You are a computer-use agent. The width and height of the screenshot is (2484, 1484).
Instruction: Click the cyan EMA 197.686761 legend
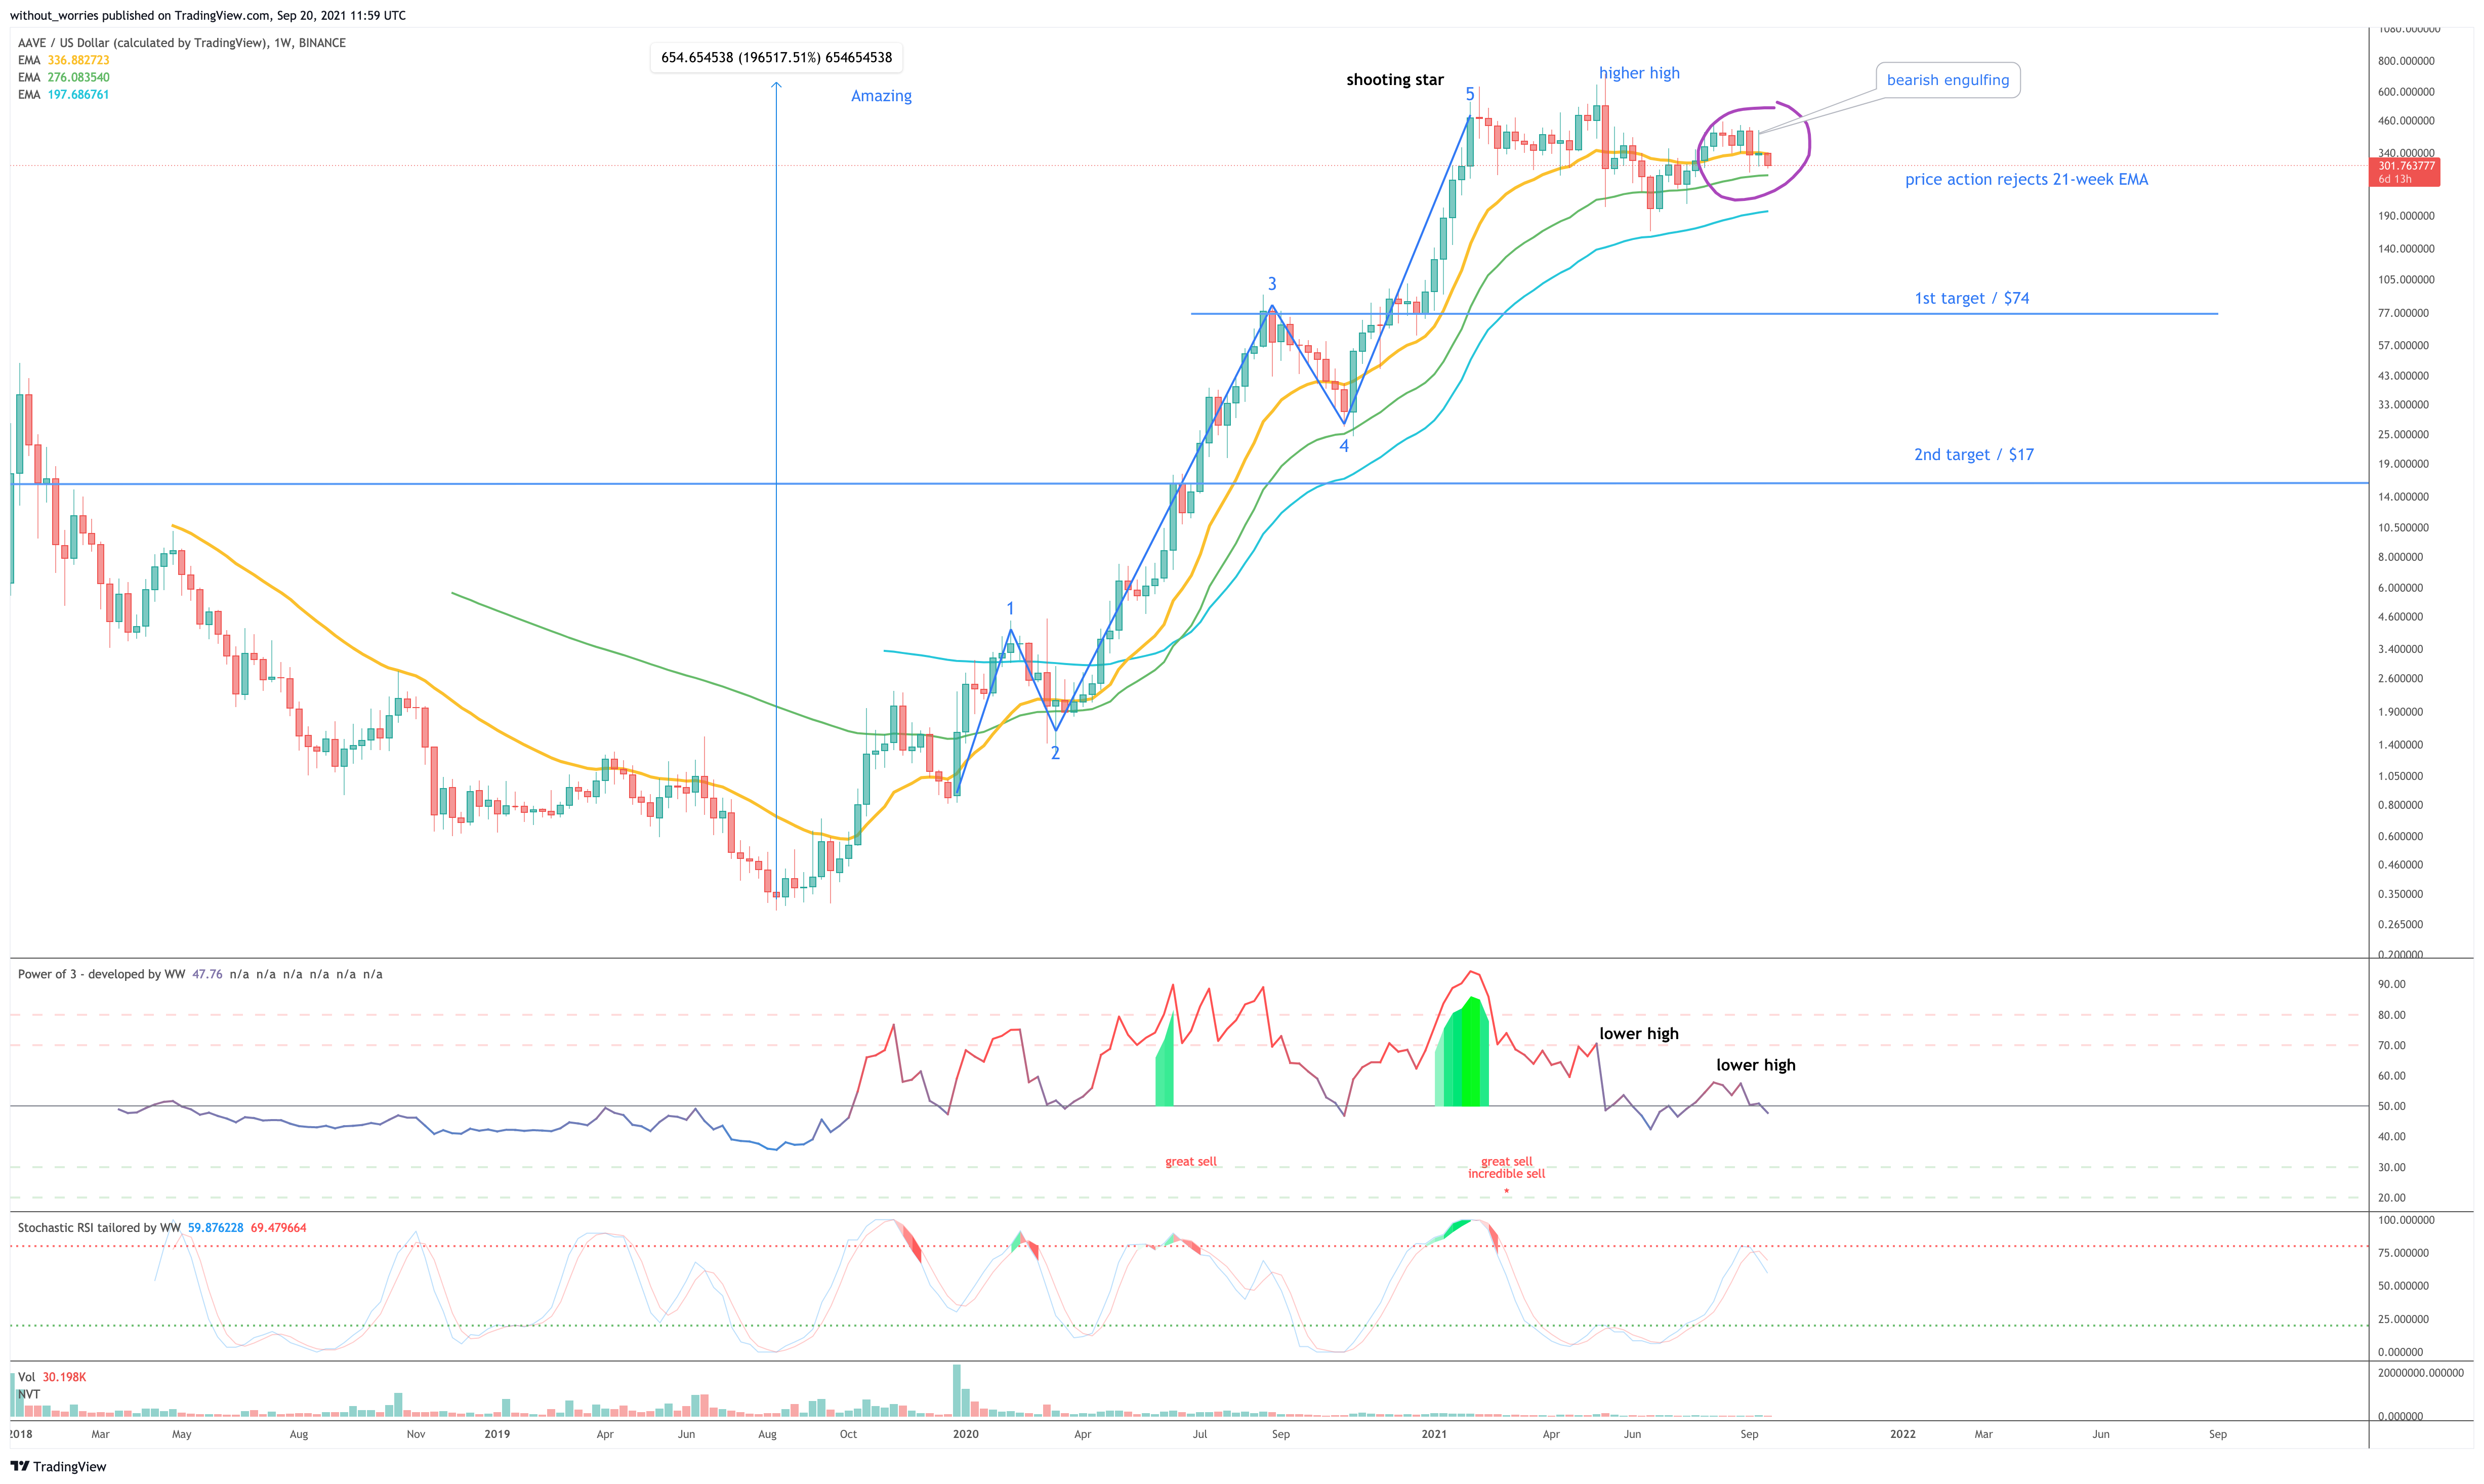(x=64, y=95)
